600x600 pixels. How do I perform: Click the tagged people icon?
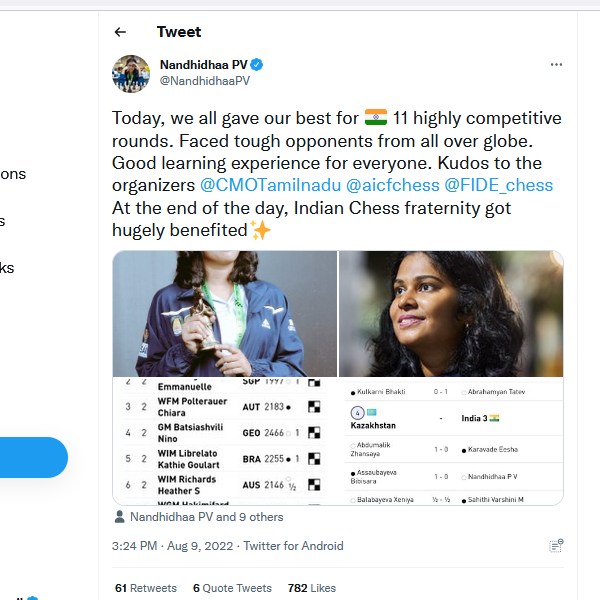(x=120, y=517)
